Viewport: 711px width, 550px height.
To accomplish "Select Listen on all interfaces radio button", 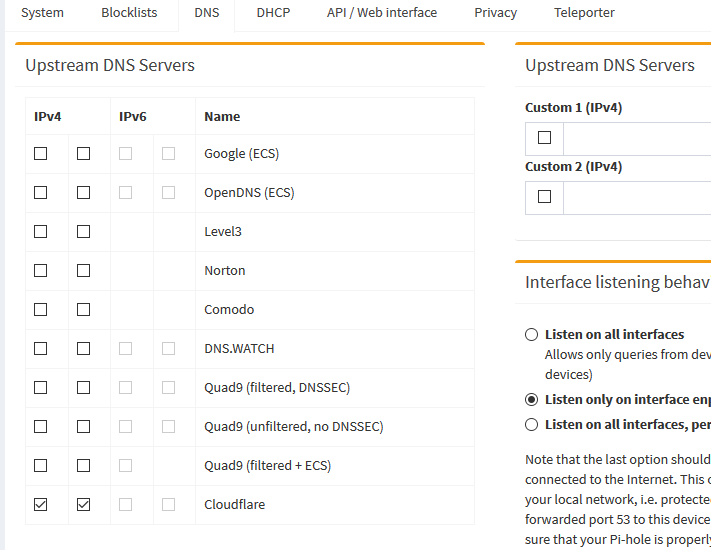I will (532, 335).
